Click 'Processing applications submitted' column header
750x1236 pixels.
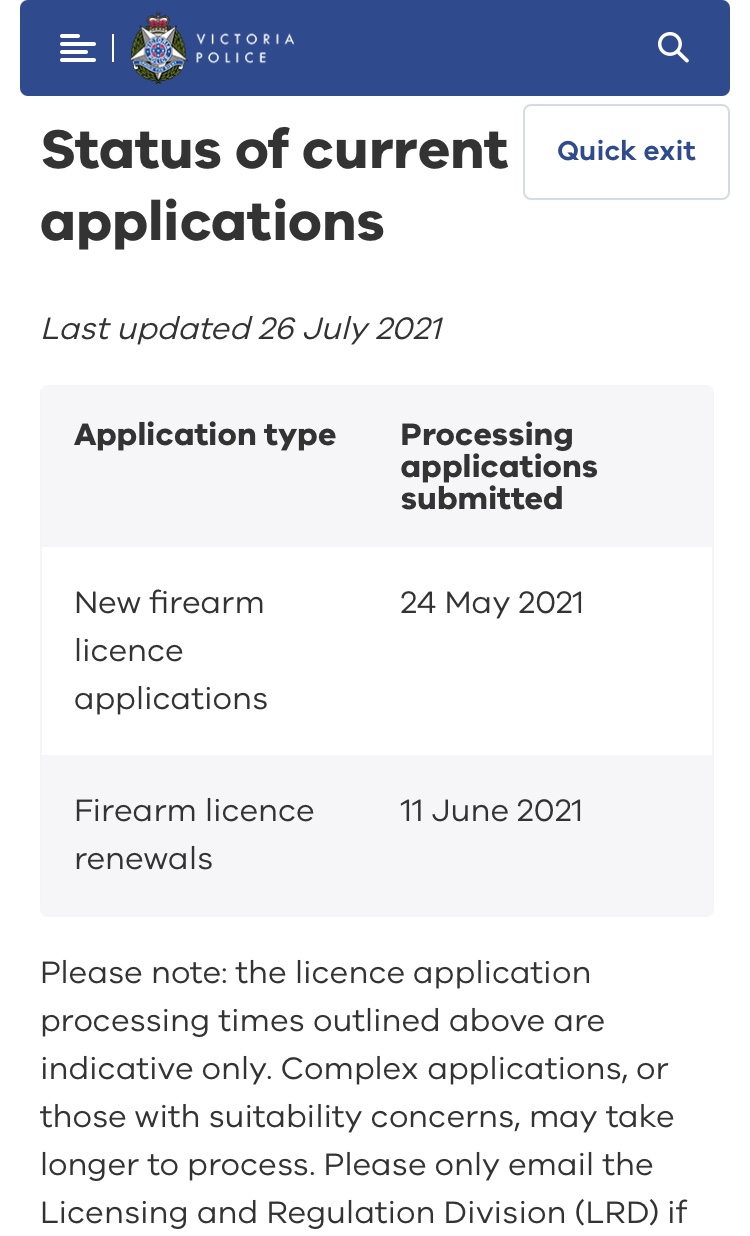(x=498, y=466)
